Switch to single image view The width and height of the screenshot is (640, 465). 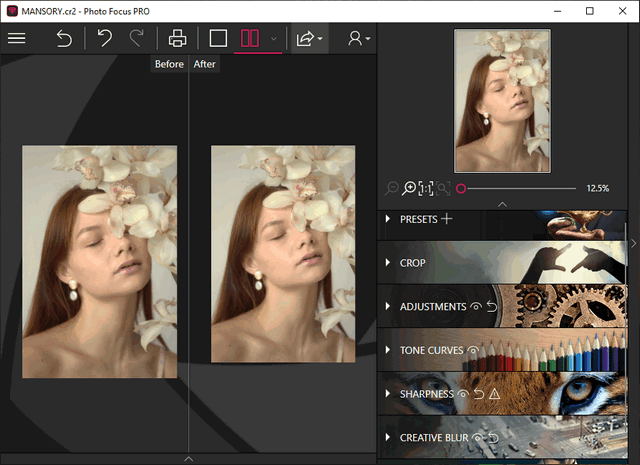[x=218, y=39]
